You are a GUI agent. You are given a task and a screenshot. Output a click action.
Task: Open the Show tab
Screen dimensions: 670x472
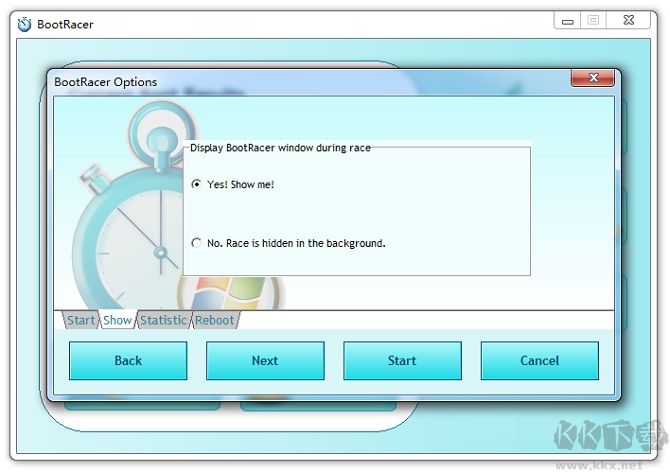pos(117,320)
